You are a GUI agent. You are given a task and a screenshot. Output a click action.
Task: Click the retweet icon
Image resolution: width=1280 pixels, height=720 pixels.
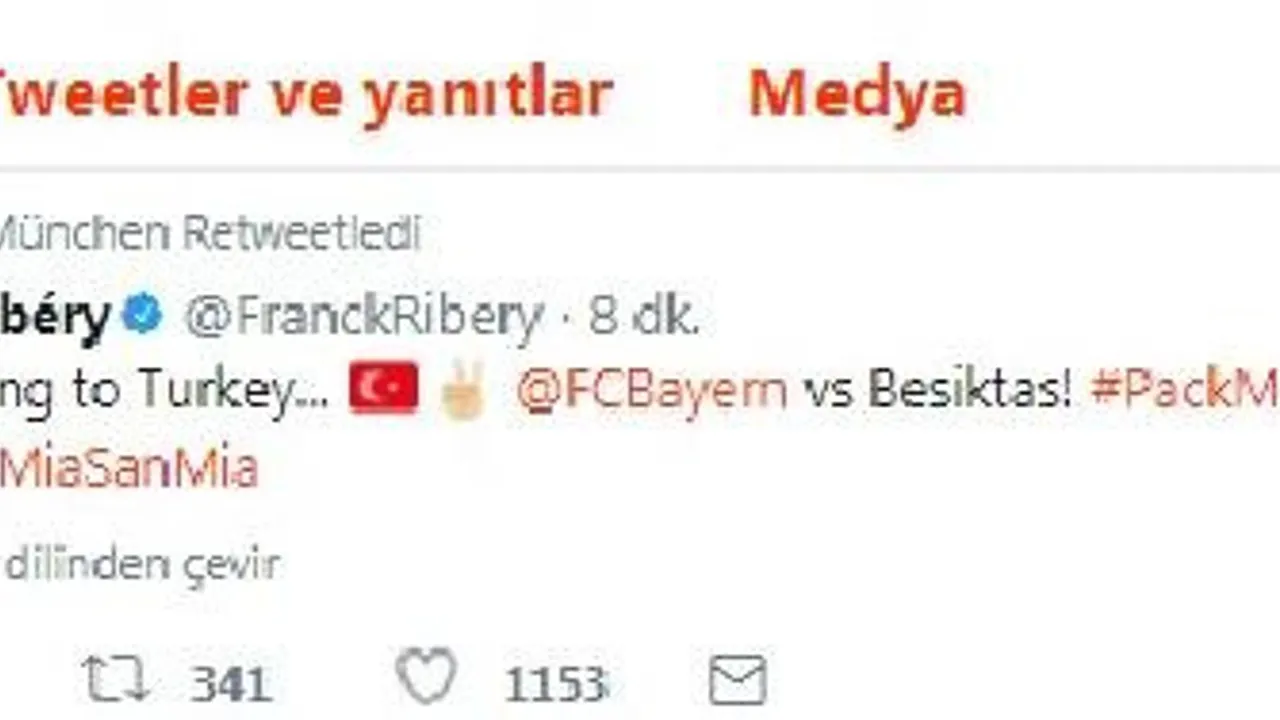point(117,681)
